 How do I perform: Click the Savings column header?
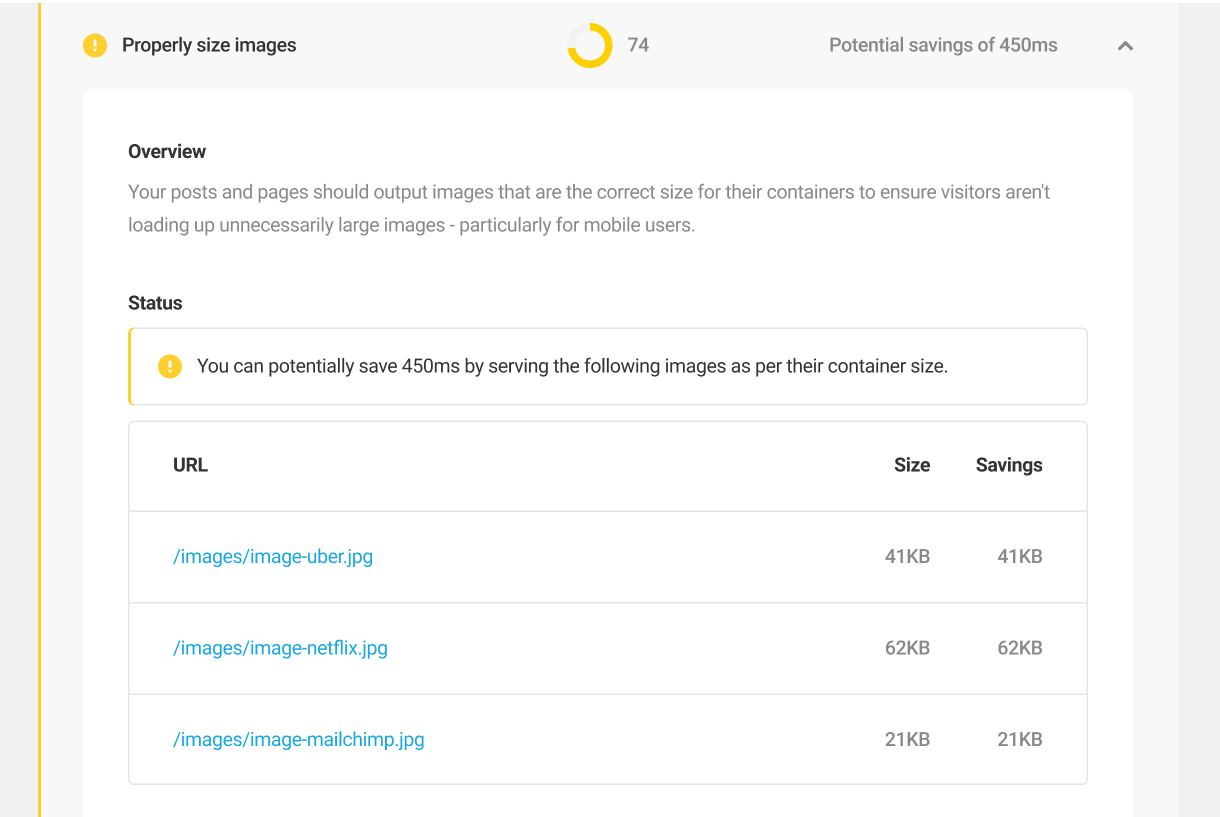(1008, 465)
